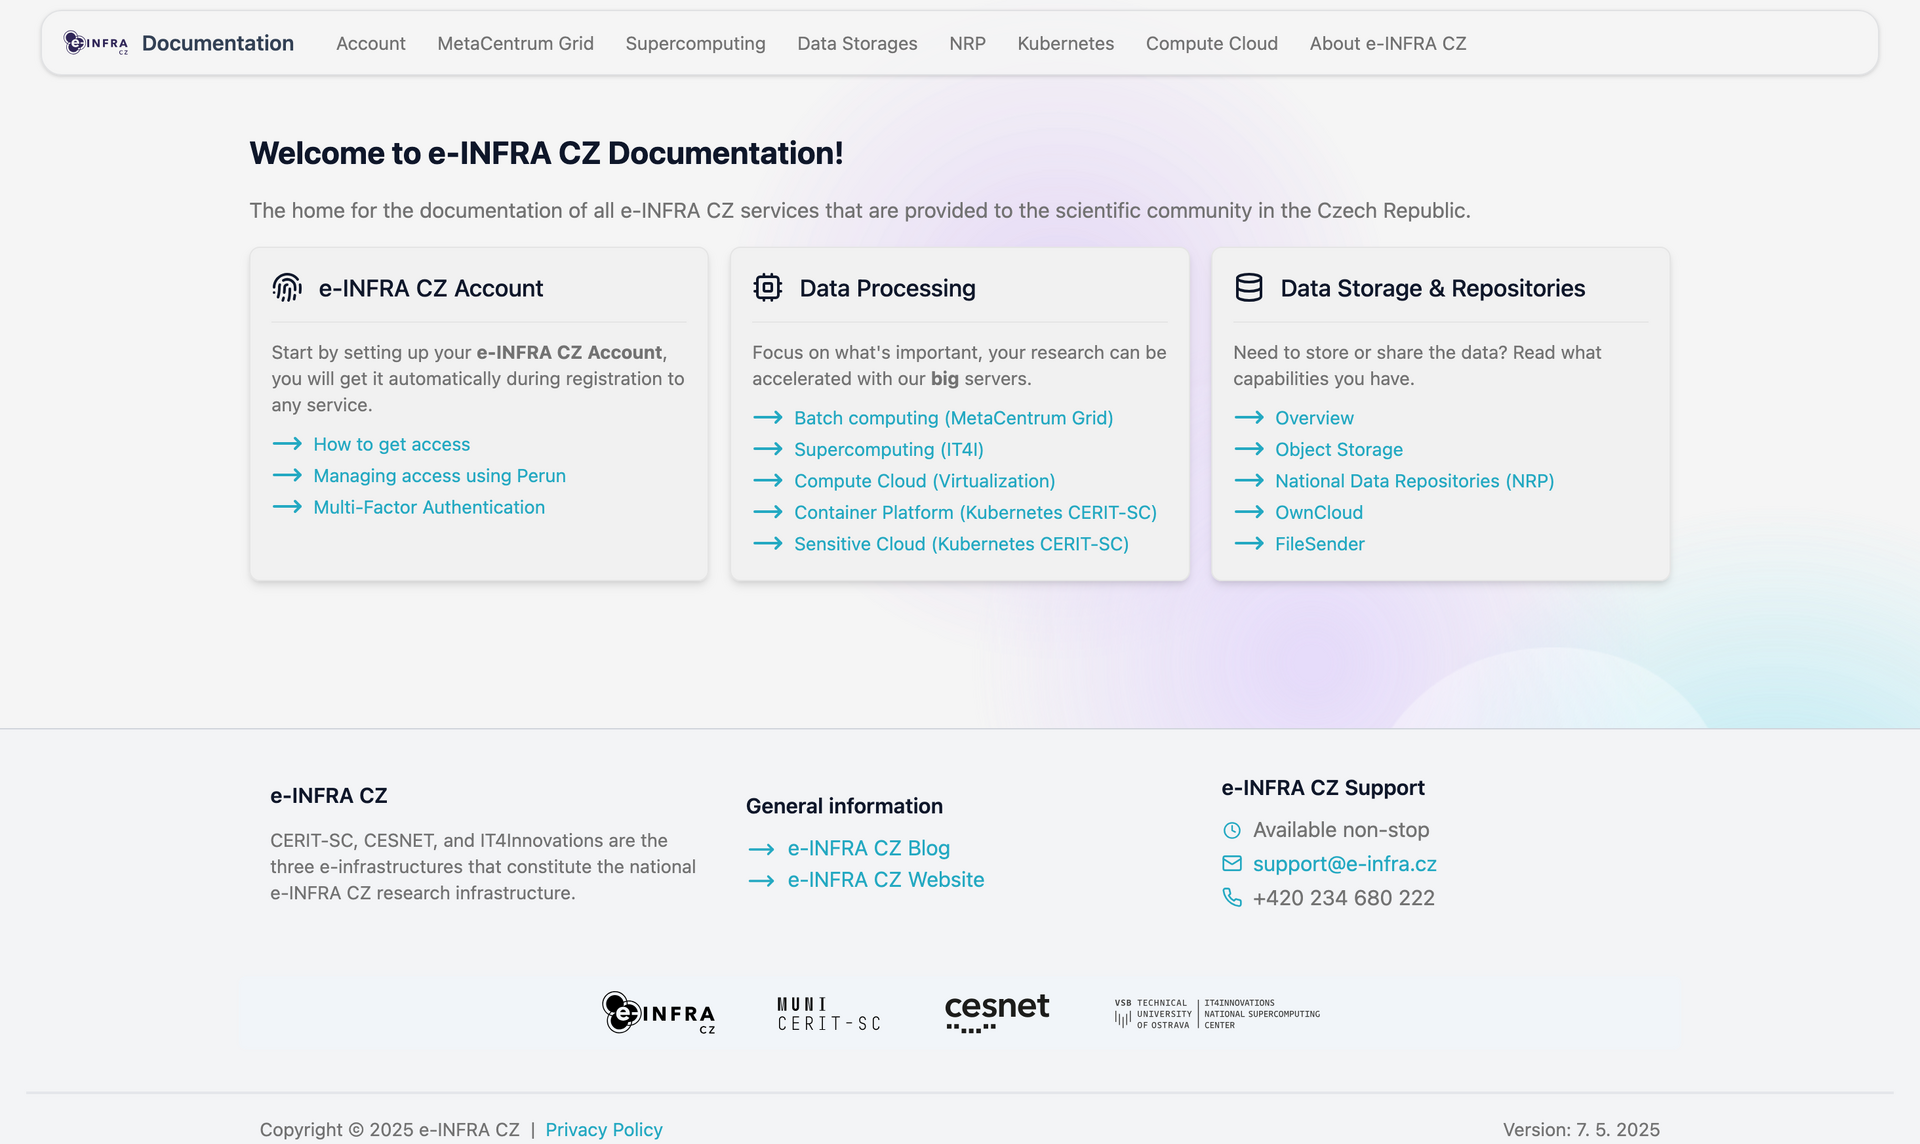Go to Supercomputing in top navigation
Viewport: 1920px width, 1144px height.
695,43
